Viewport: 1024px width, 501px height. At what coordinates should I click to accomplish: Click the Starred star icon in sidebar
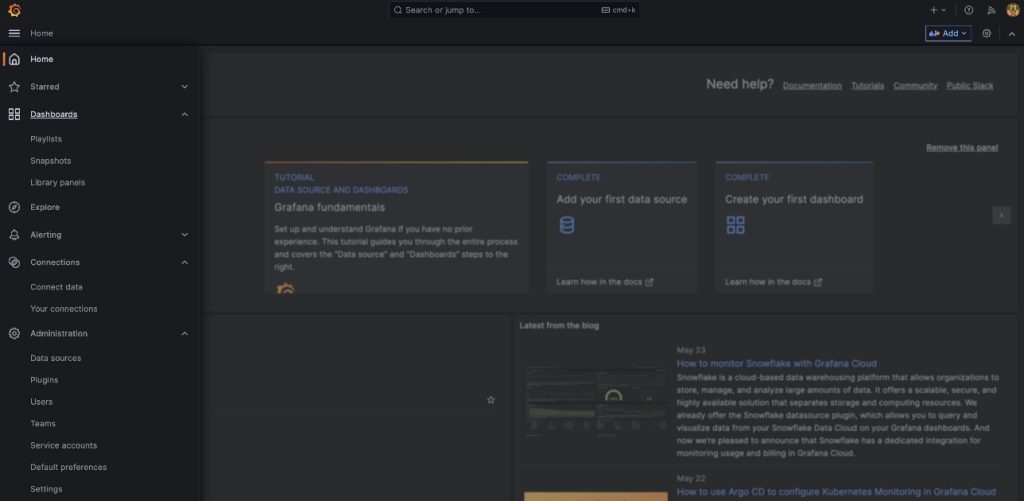14,86
